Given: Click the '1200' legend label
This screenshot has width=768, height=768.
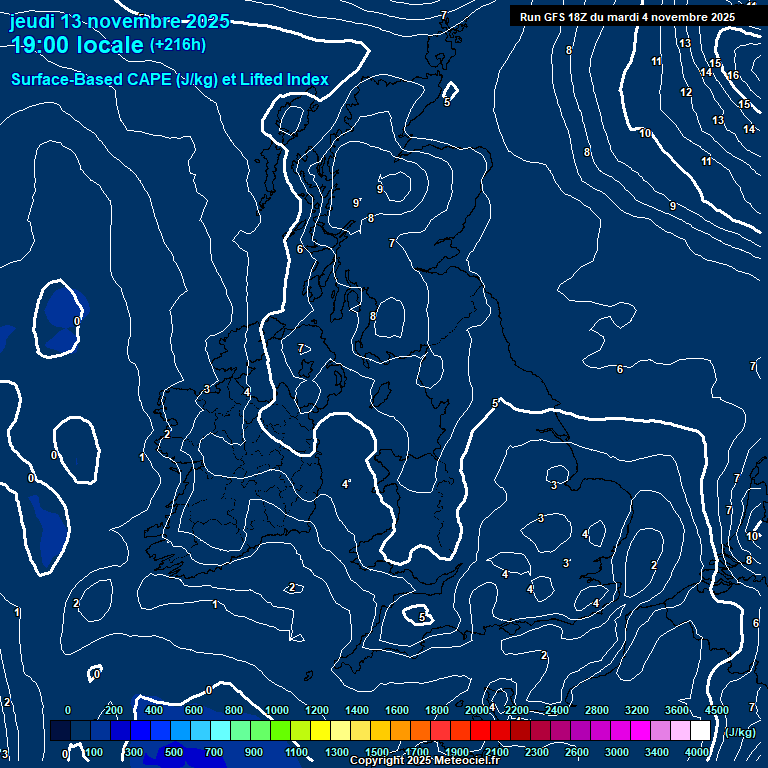Looking at the screenshot, I should pos(317,710).
